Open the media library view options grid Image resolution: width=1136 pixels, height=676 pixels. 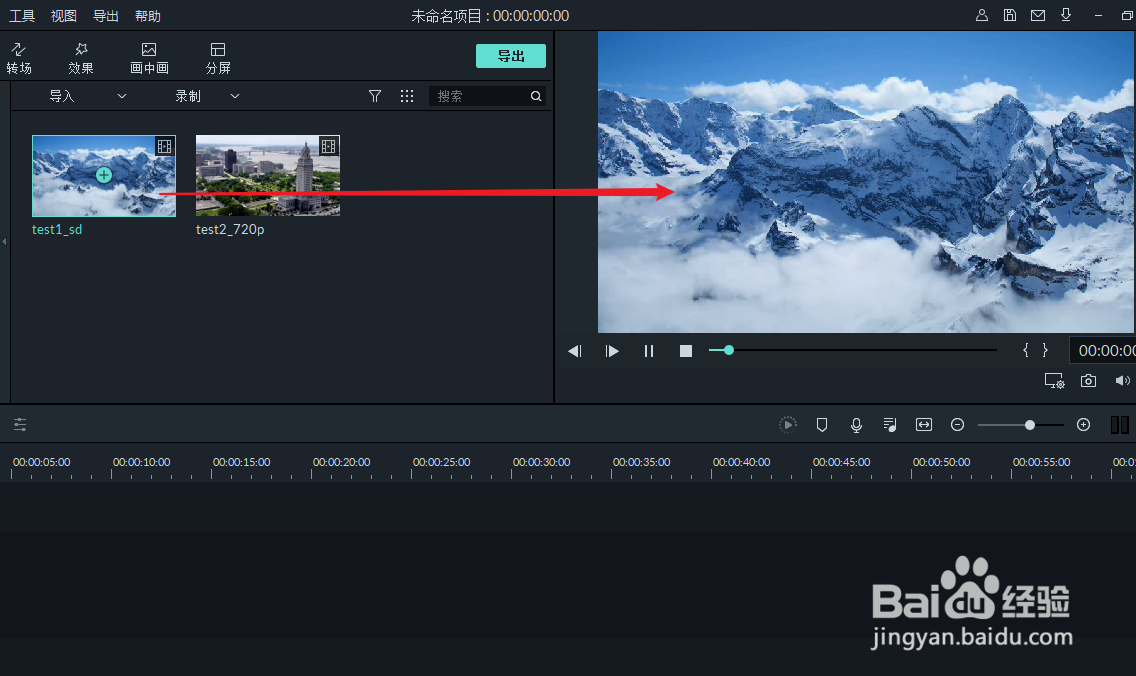406,95
